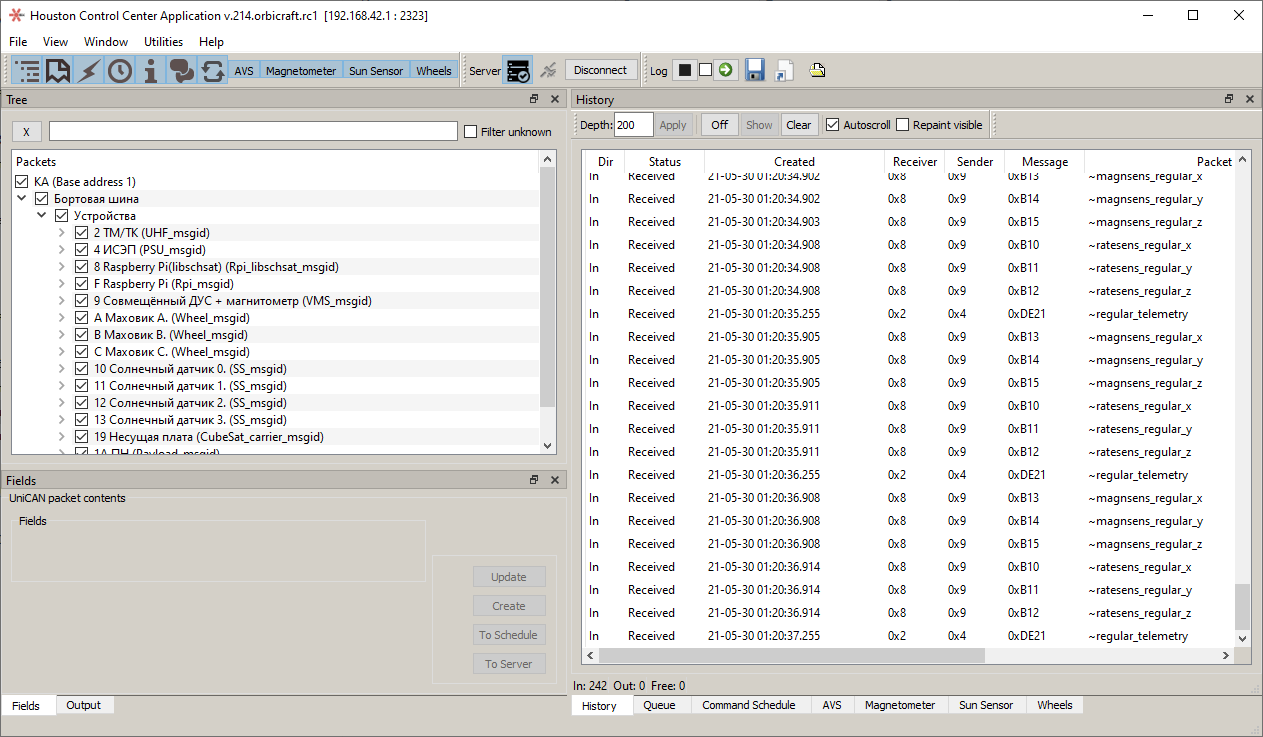Uncheck the Бортовая шина tree item
This screenshot has height=737, width=1263.
[x=41, y=198]
